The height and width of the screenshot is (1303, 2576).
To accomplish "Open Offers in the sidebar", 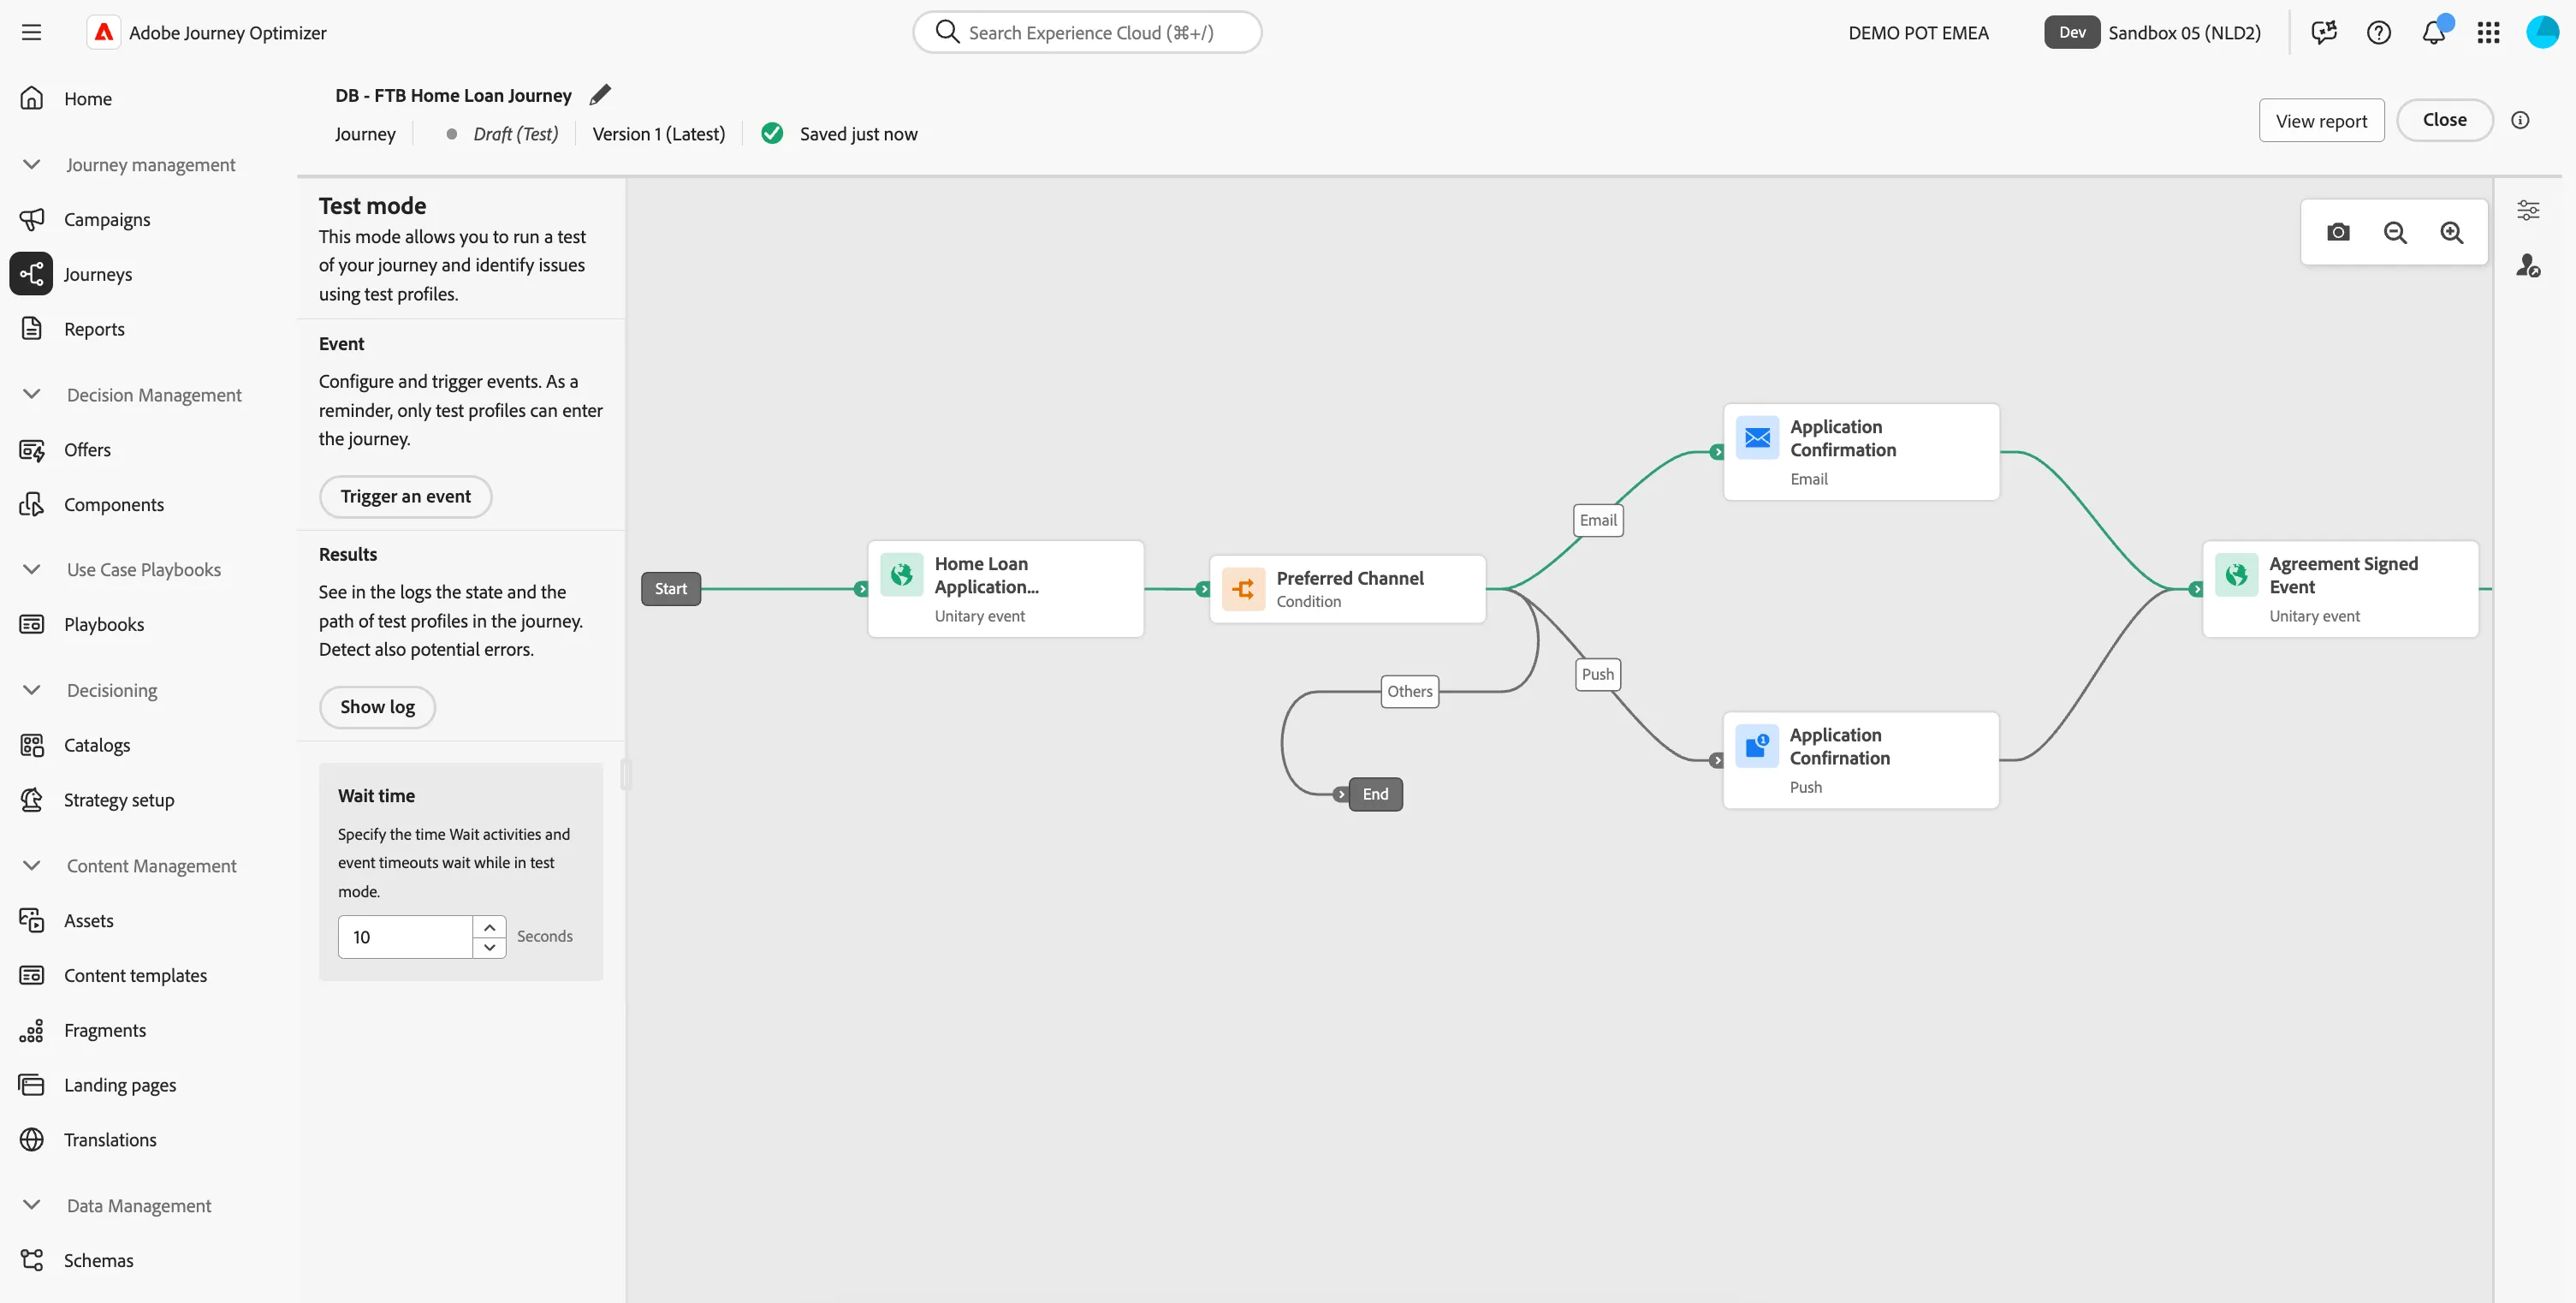I will pyautogui.click(x=87, y=449).
